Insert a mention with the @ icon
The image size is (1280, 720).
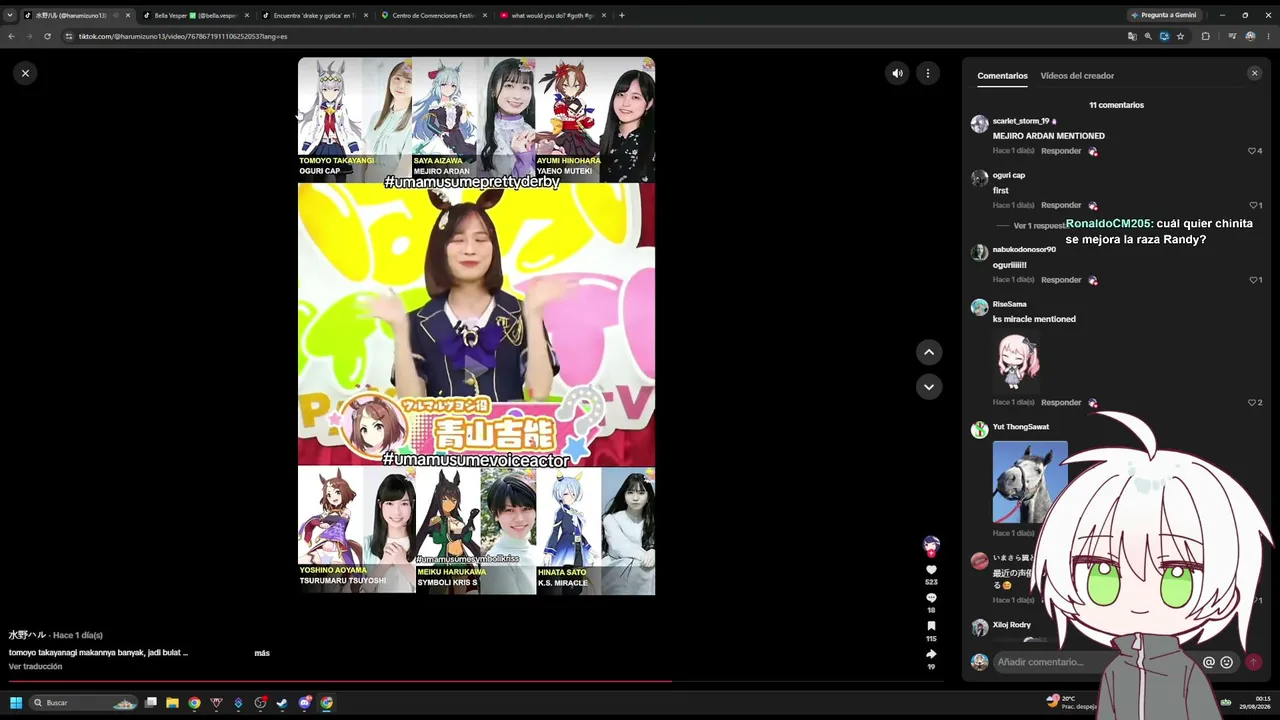(x=1208, y=662)
